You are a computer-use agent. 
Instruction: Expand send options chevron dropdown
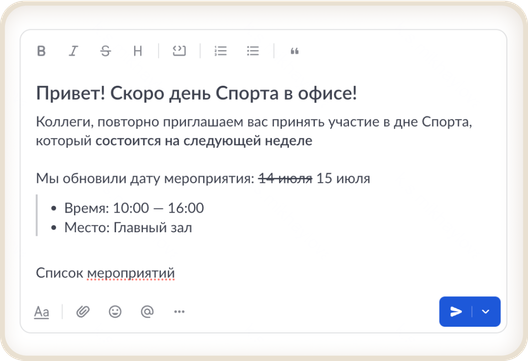coord(486,311)
